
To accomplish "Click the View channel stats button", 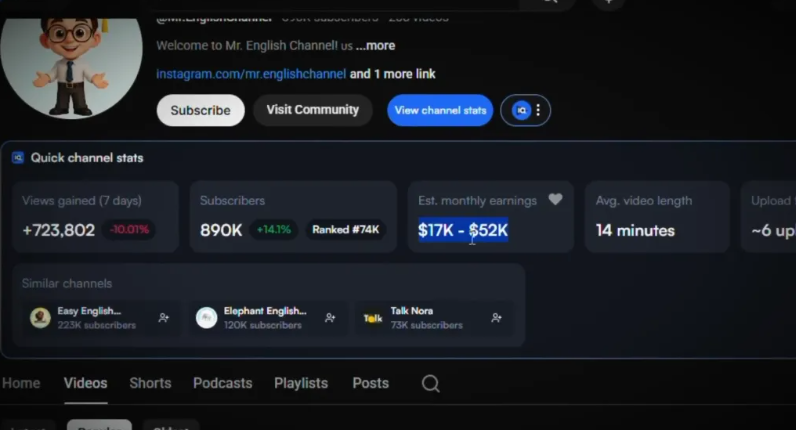I will pos(440,111).
